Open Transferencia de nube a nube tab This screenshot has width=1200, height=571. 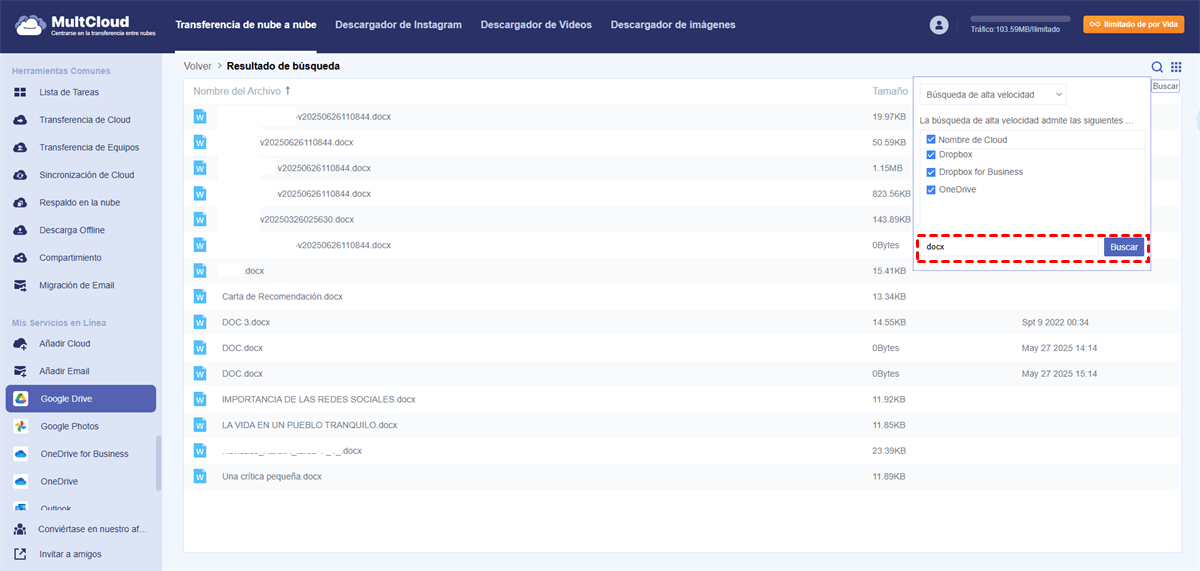pyautogui.click(x=246, y=25)
